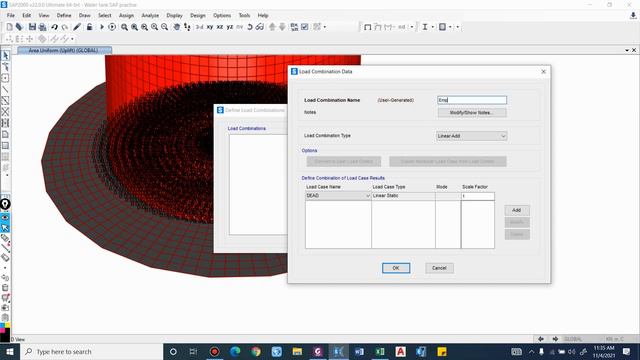This screenshot has width=640, height=360.
Task: Open the Options menu
Action: coord(222,16)
